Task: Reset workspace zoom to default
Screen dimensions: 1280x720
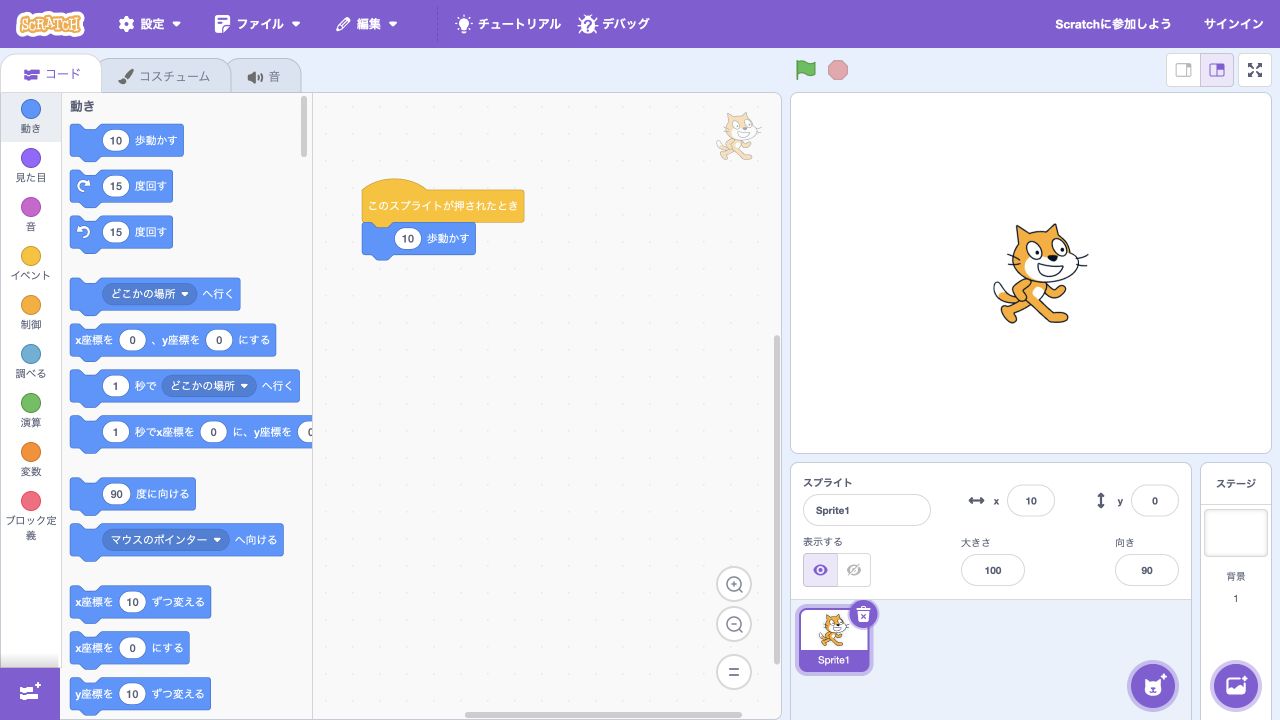Action: pyautogui.click(x=734, y=673)
